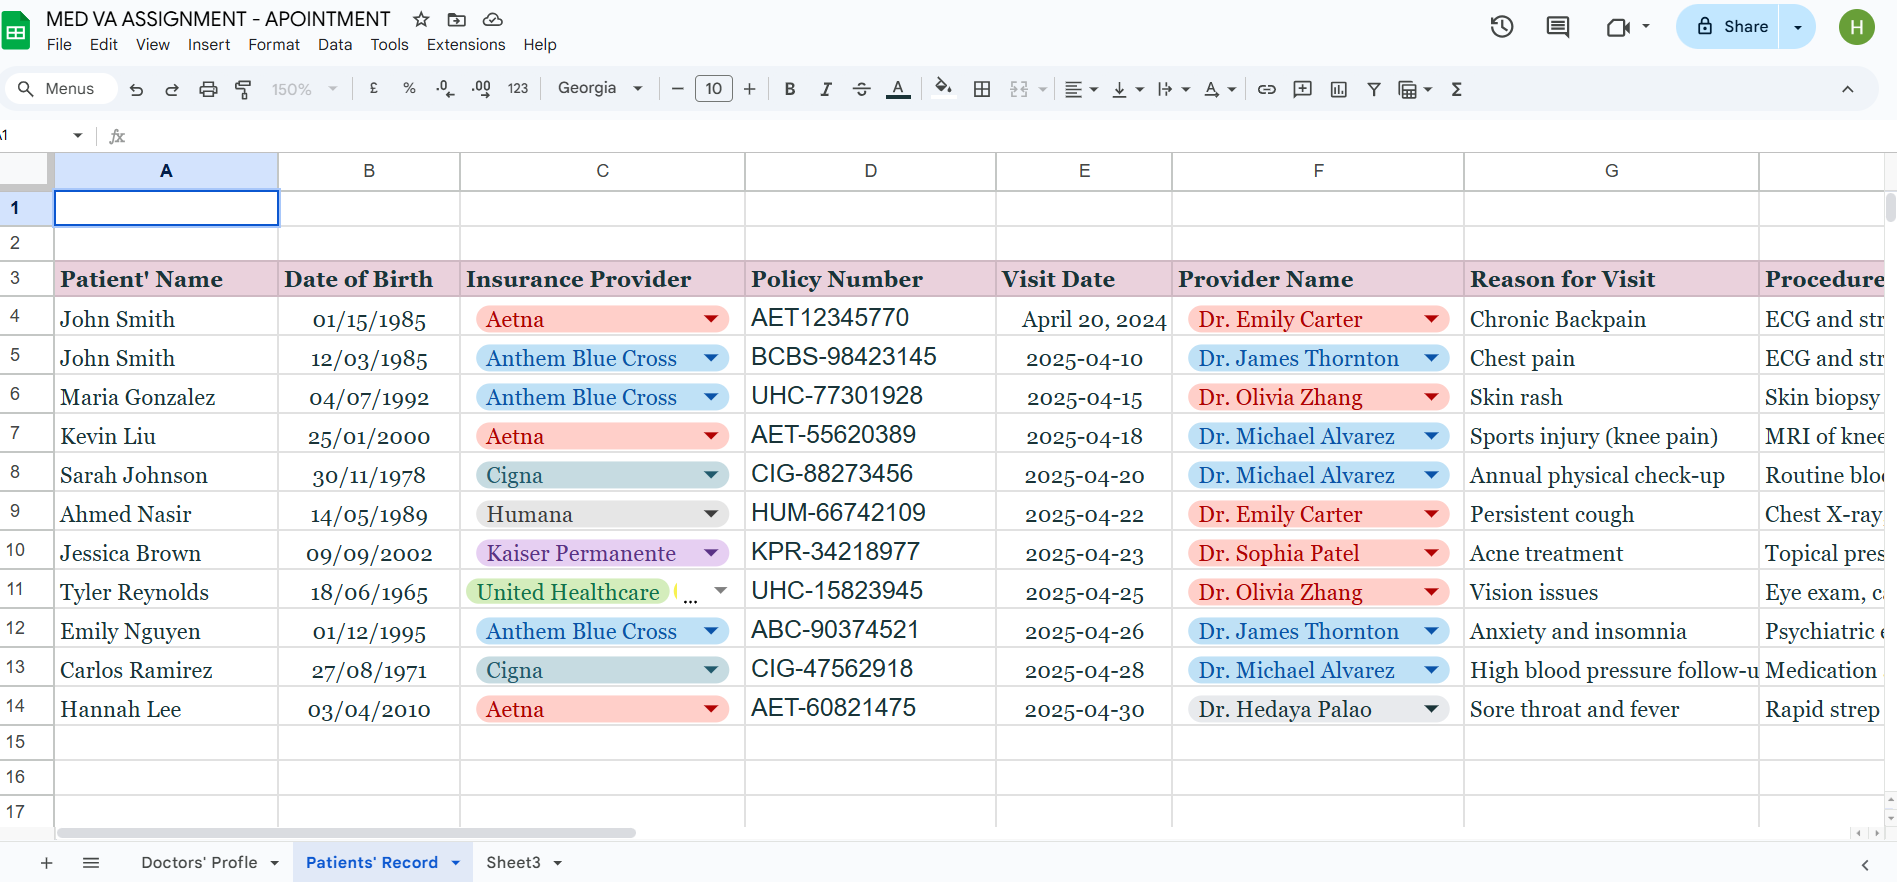
Task: Hide the menus with collapse arrow
Action: (x=1848, y=89)
